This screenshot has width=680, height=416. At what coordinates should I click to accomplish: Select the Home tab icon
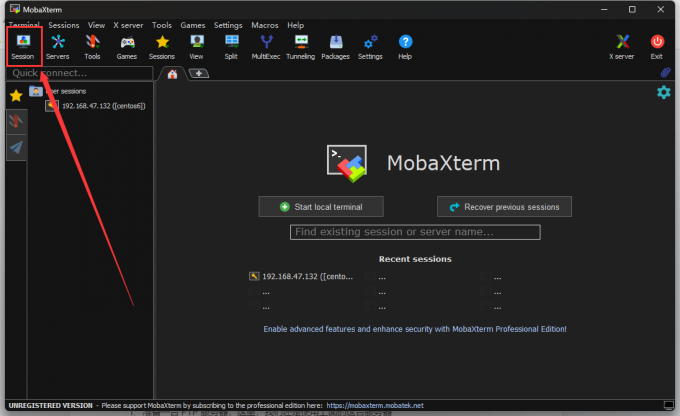coord(173,74)
